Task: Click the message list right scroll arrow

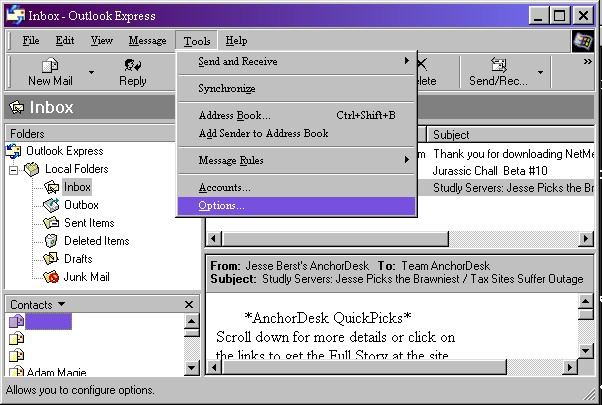Action: tap(585, 239)
